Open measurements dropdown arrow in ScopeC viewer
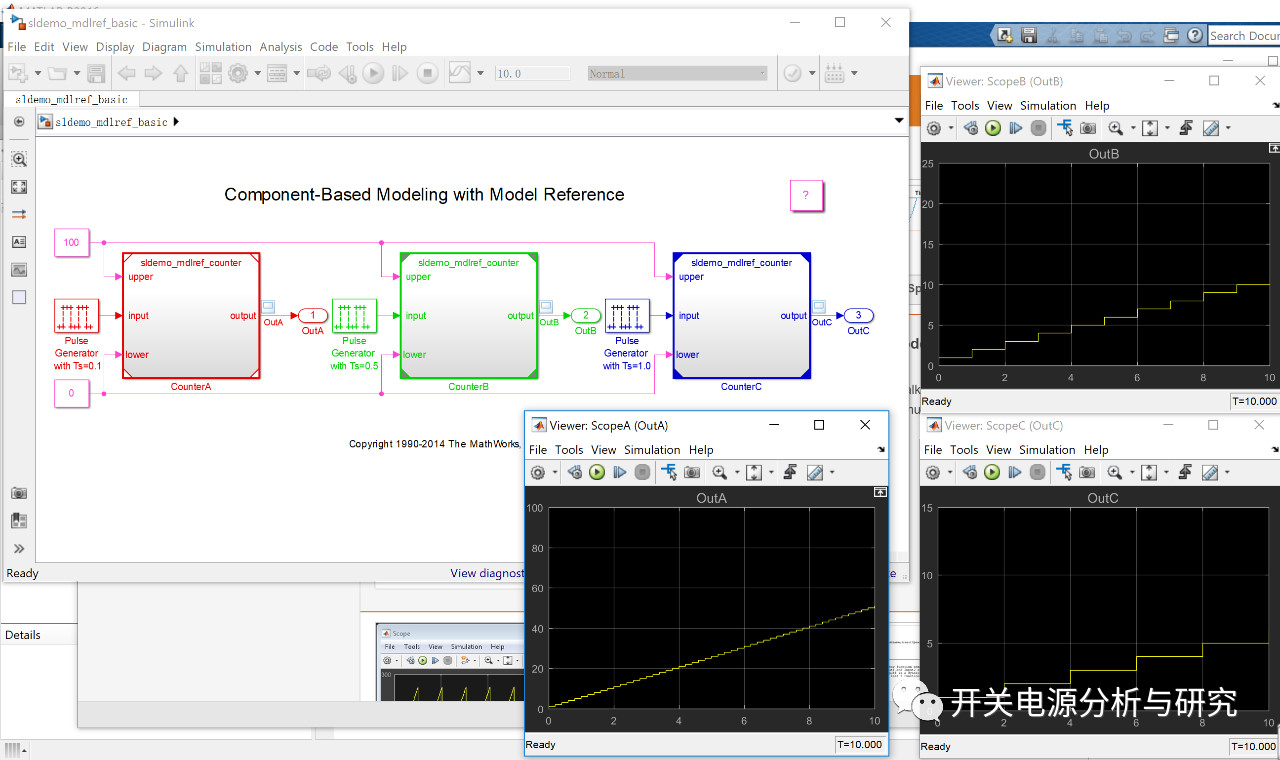Image resolution: width=1280 pixels, height=760 pixels. pyautogui.click(x=1228, y=472)
